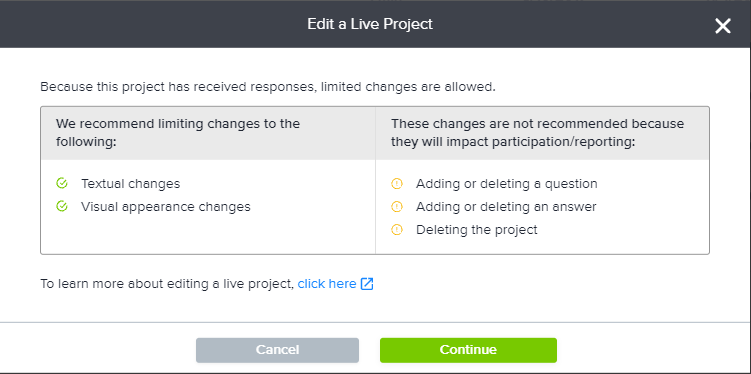The image size is (751, 374).
Task: Select the 'Textual changes' text
Action: click(x=130, y=183)
